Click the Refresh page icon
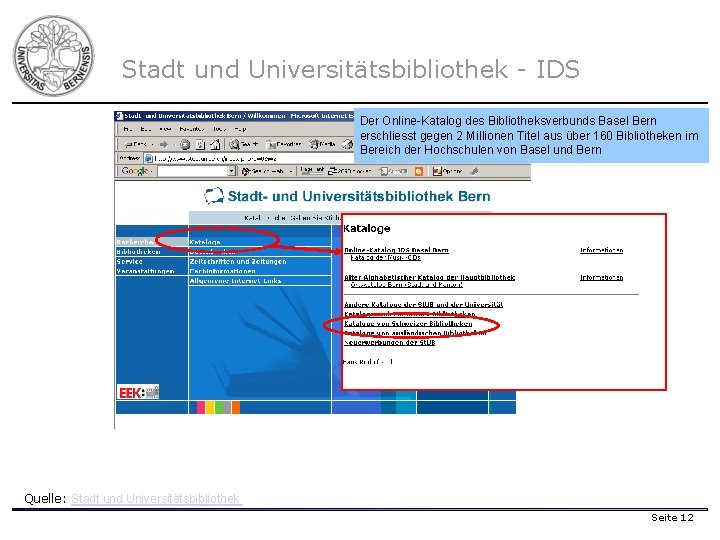 (x=200, y=145)
